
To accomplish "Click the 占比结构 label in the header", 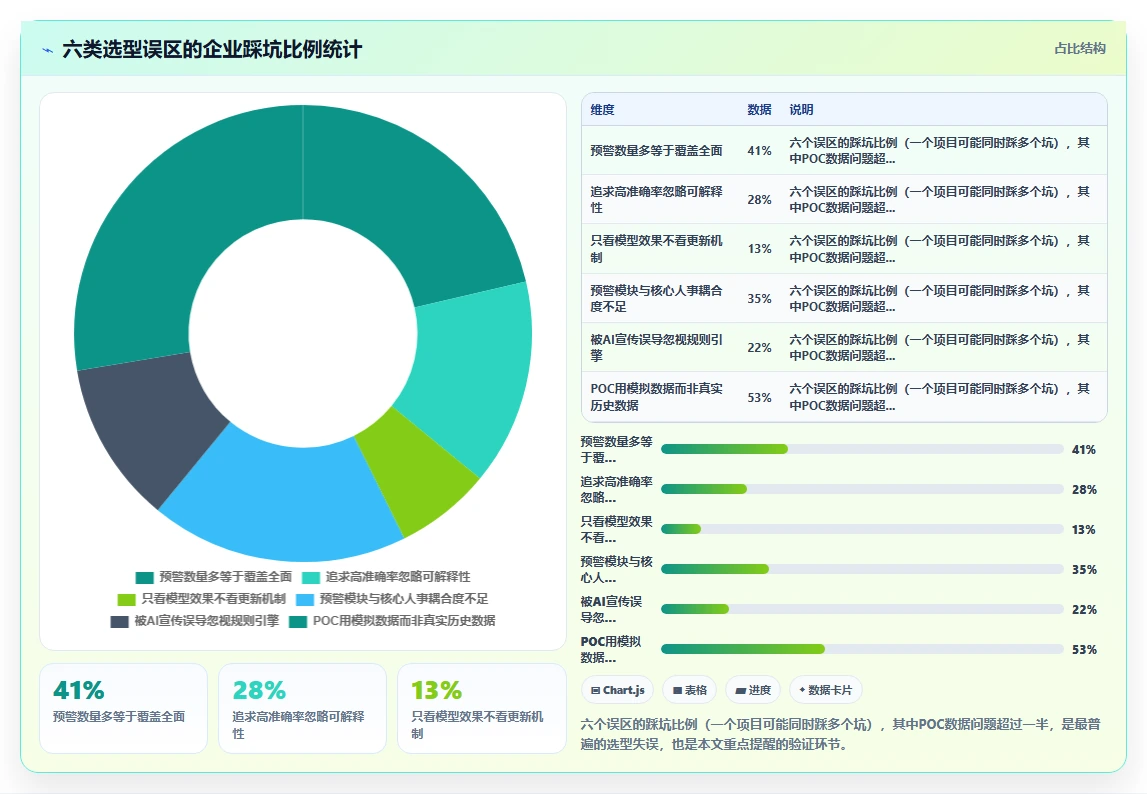I will 1080,48.
